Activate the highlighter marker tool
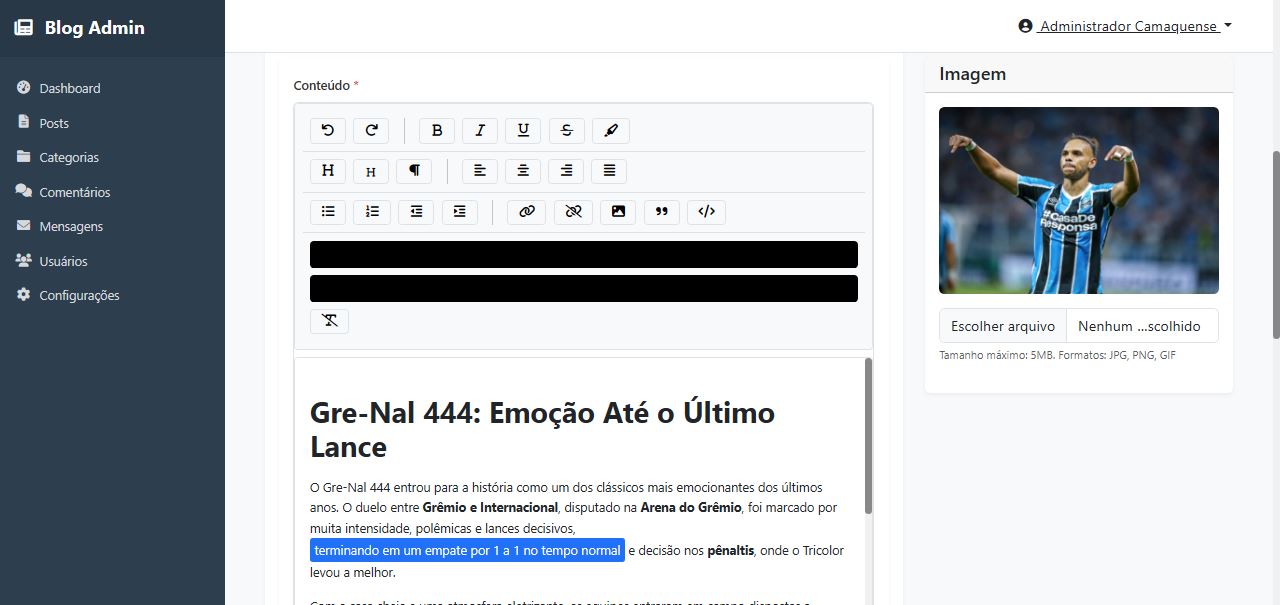 click(611, 130)
